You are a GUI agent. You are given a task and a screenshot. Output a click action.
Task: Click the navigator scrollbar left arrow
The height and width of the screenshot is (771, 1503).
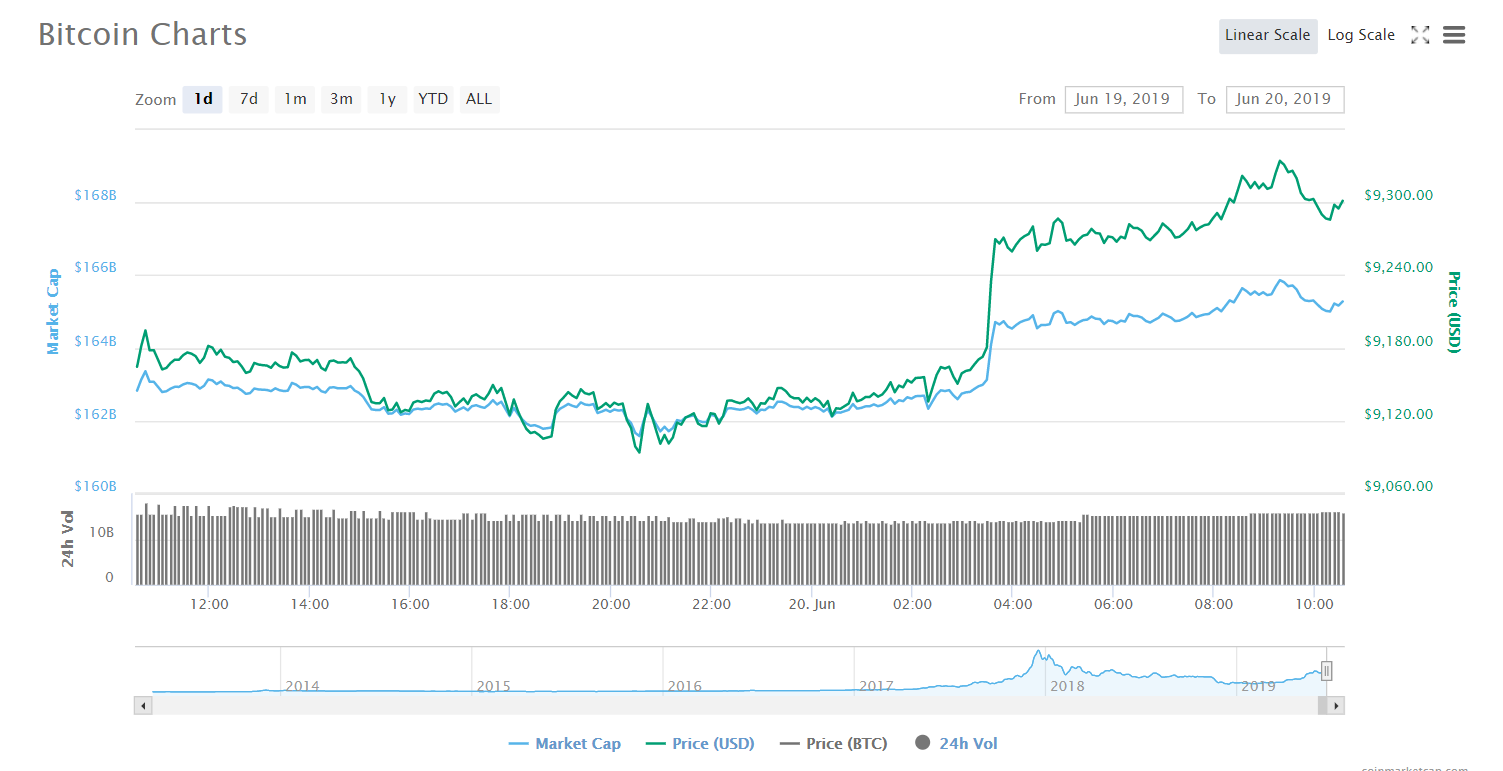click(x=143, y=706)
